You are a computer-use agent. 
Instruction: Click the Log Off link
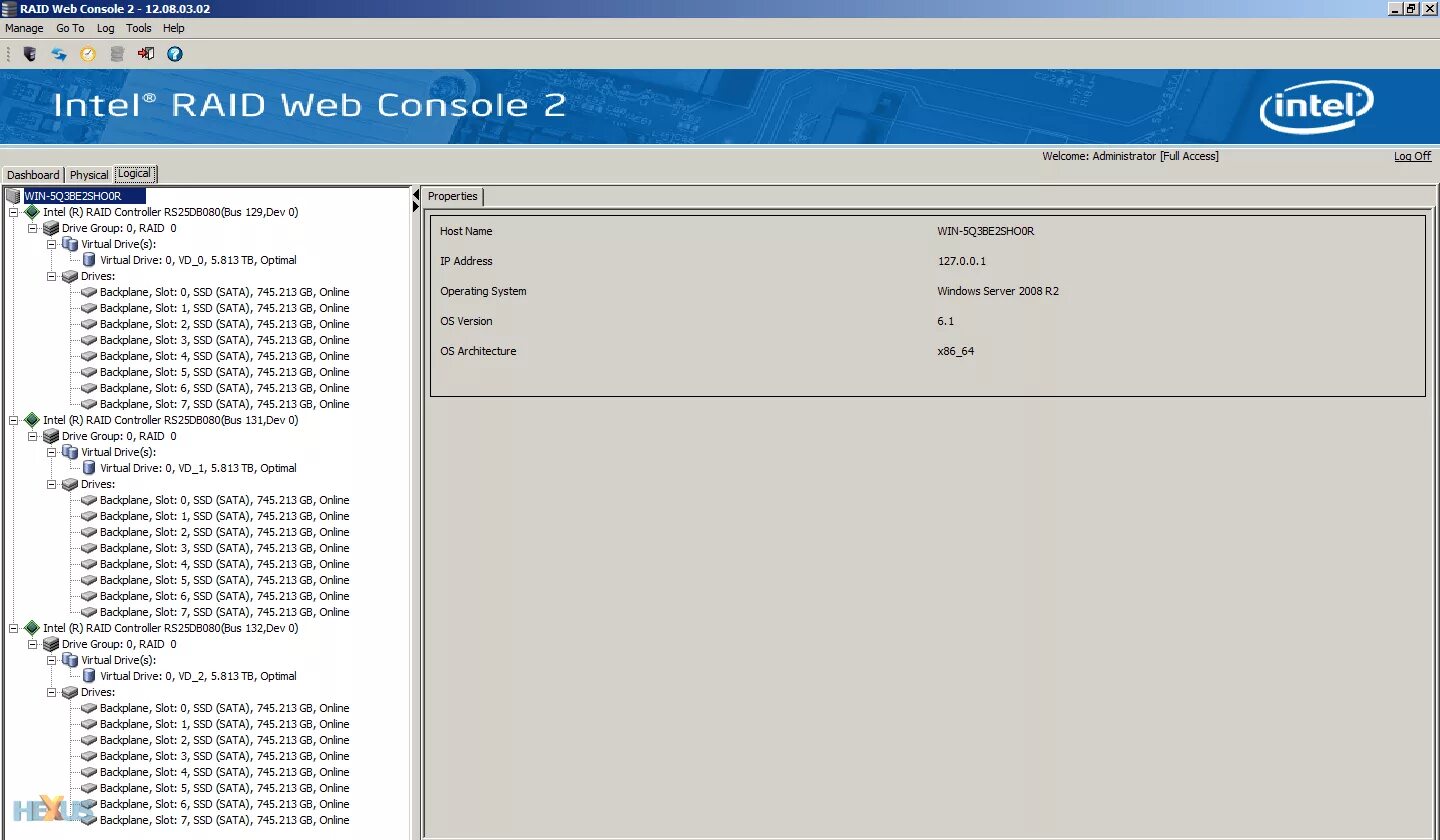(1413, 156)
